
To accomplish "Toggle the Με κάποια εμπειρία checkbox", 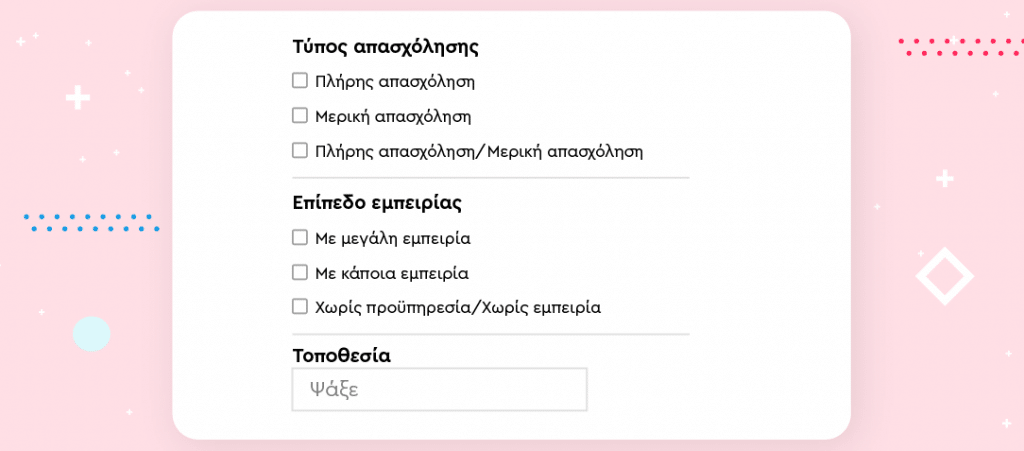I will [x=299, y=273].
